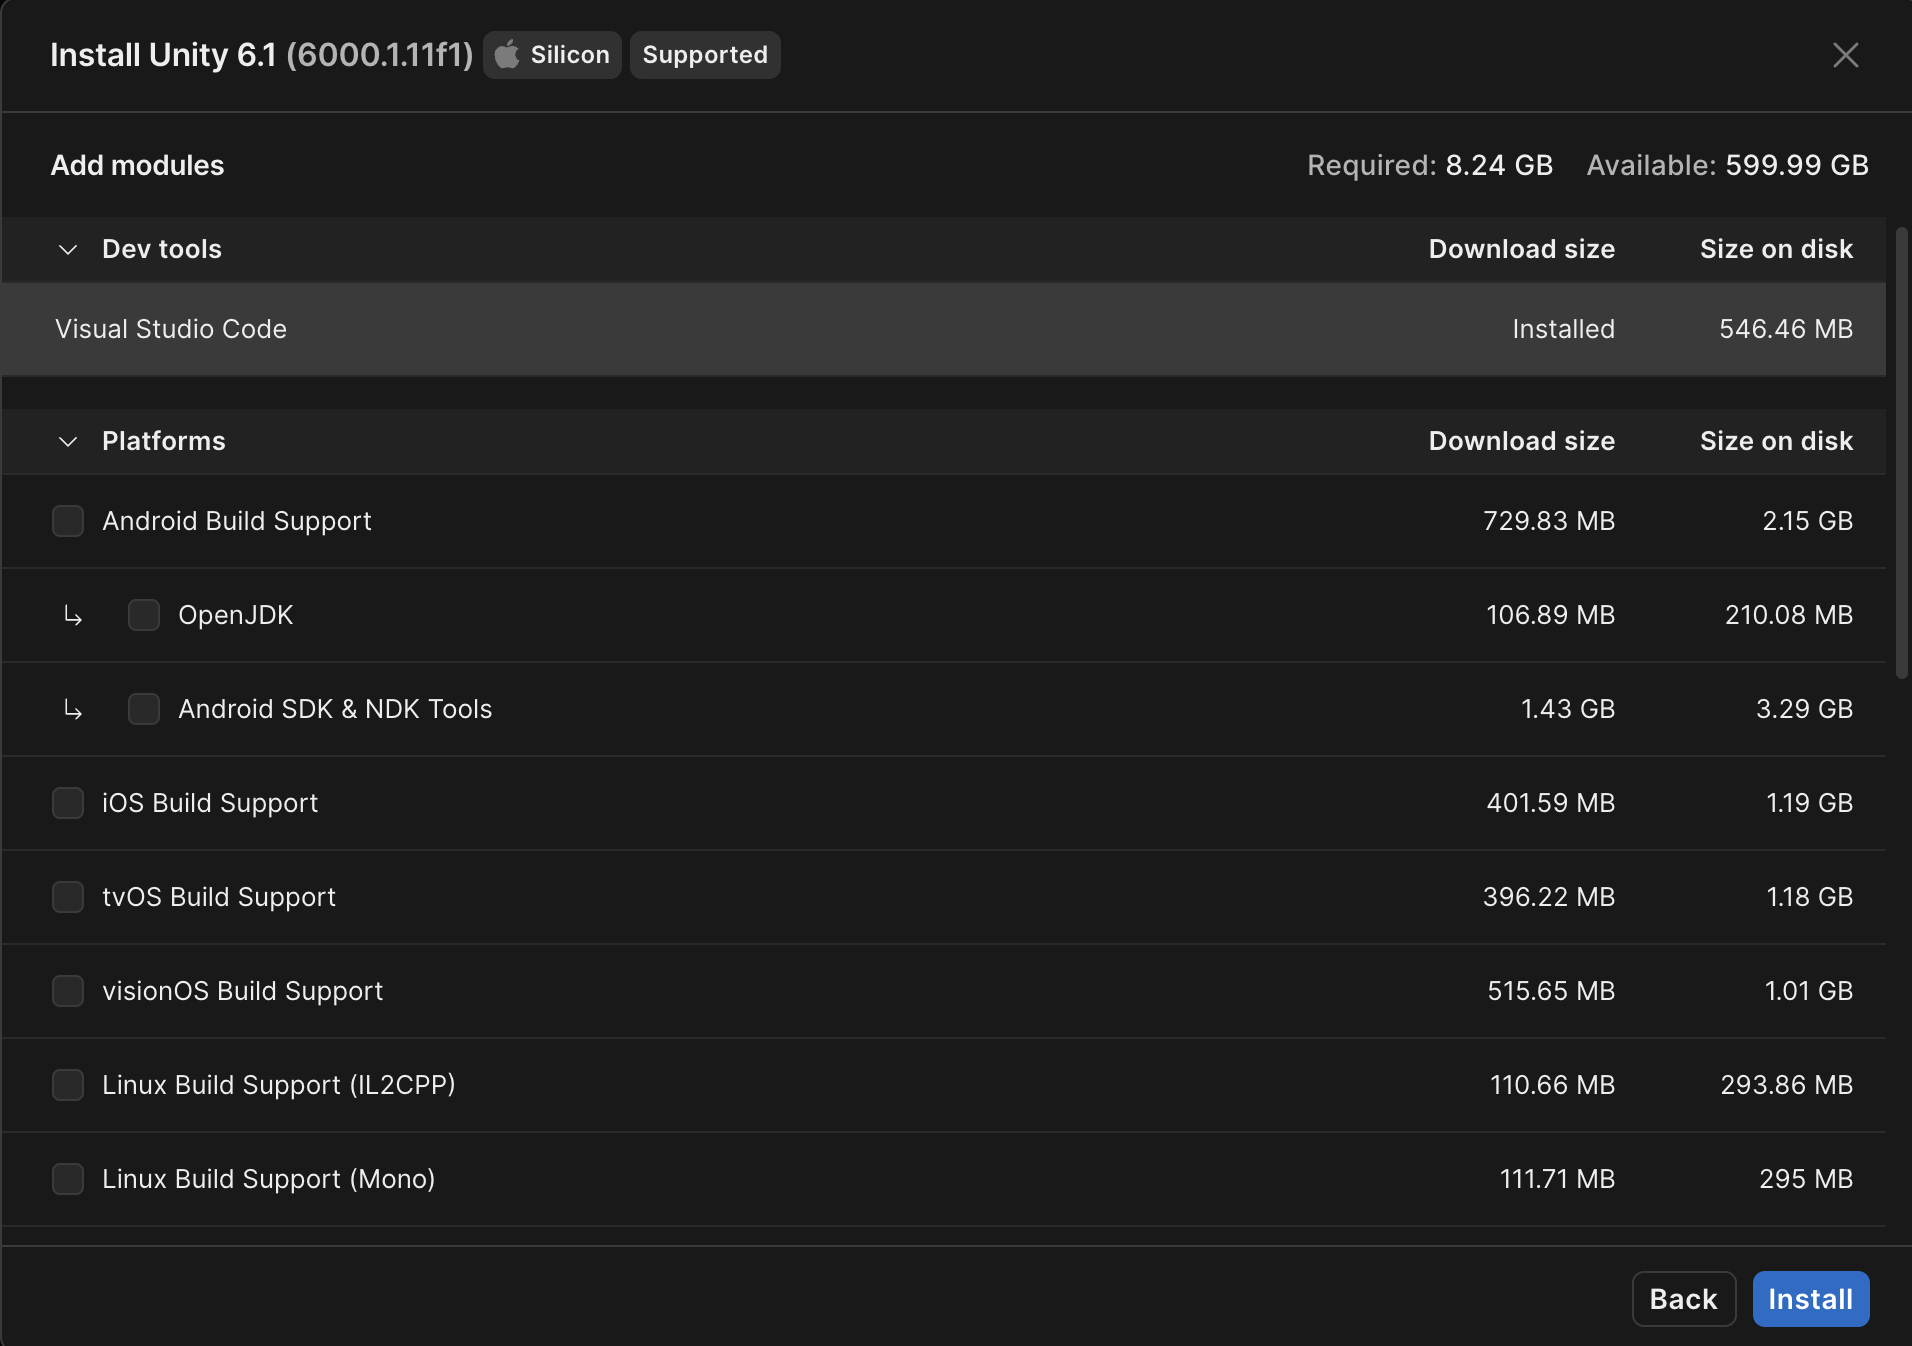Go Back to the previous step
This screenshot has height=1346, width=1912.
(x=1683, y=1299)
